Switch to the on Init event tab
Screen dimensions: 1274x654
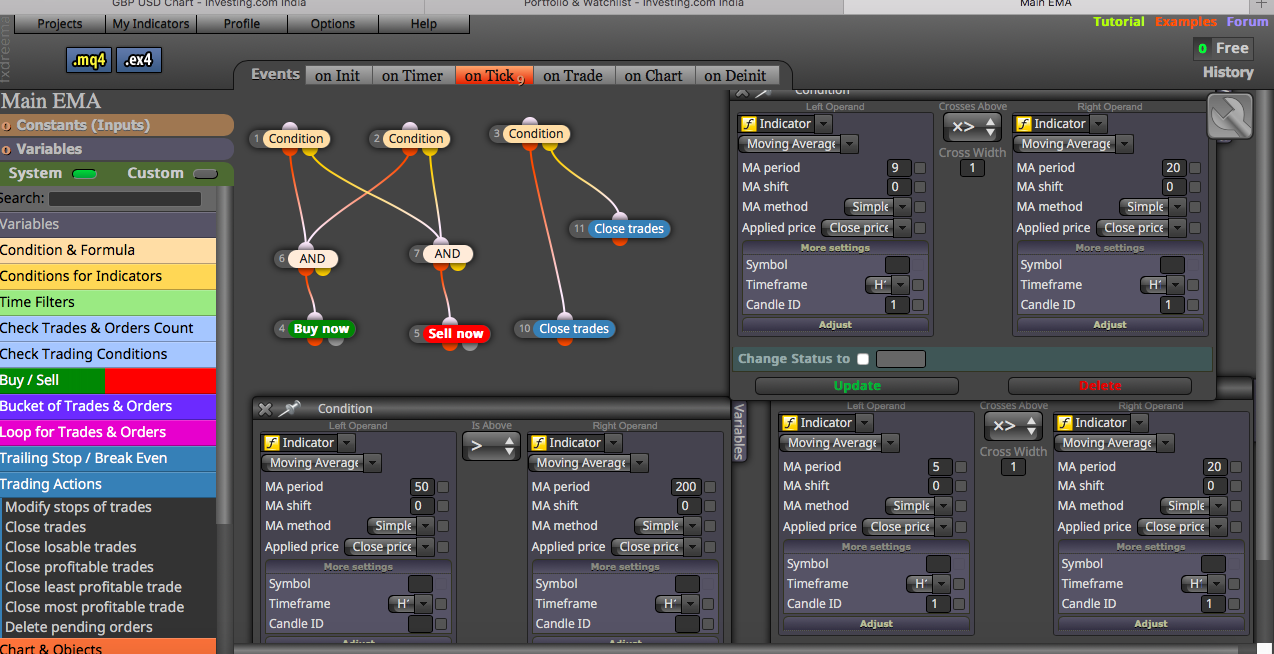(337, 75)
